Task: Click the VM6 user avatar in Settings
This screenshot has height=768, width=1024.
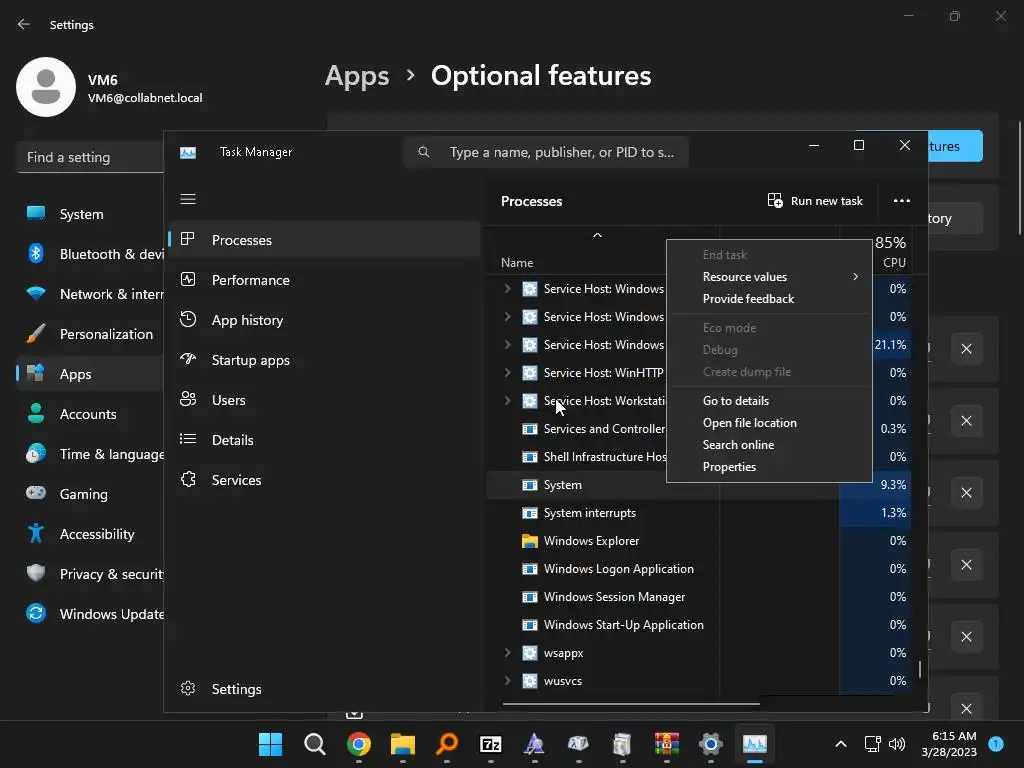Action: (46, 87)
